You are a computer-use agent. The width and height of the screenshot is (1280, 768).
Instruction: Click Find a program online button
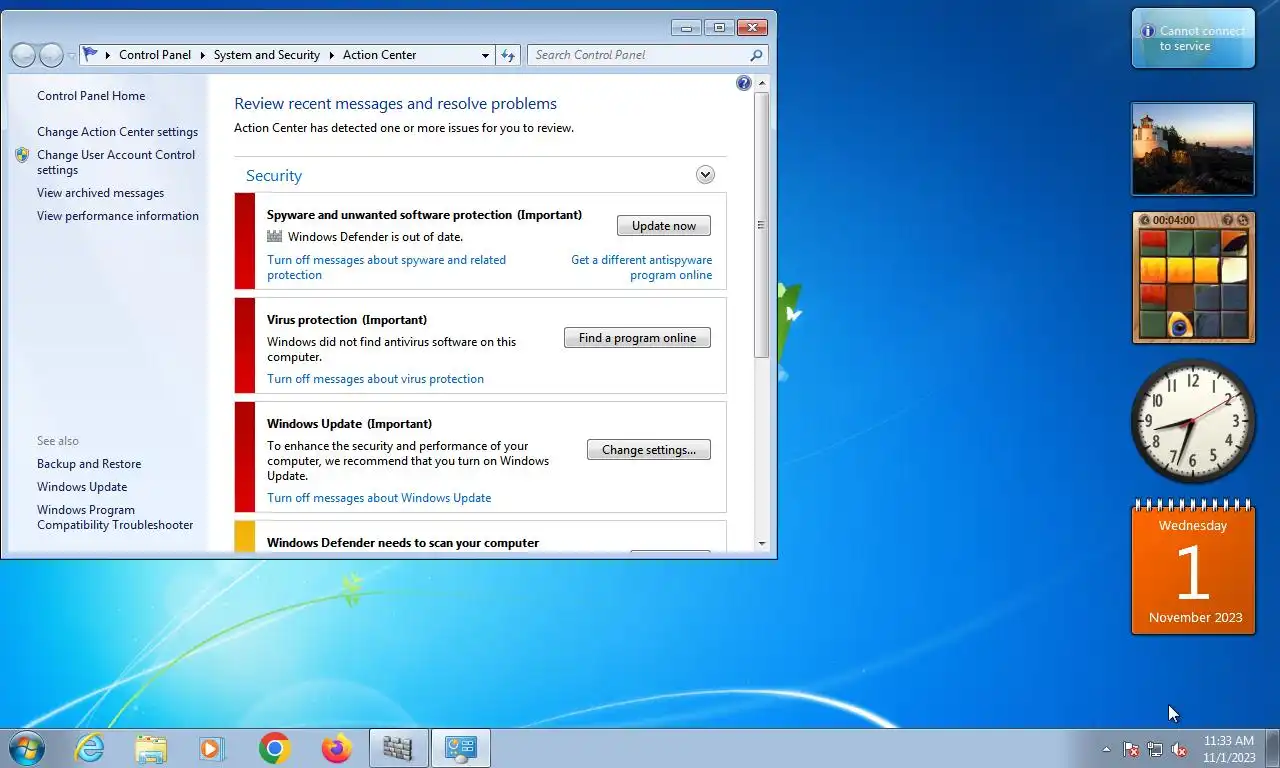click(x=637, y=338)
